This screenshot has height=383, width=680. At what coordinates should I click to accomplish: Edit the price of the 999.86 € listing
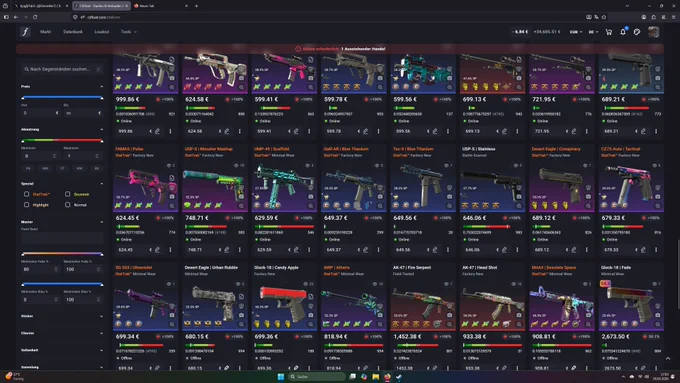157,131
